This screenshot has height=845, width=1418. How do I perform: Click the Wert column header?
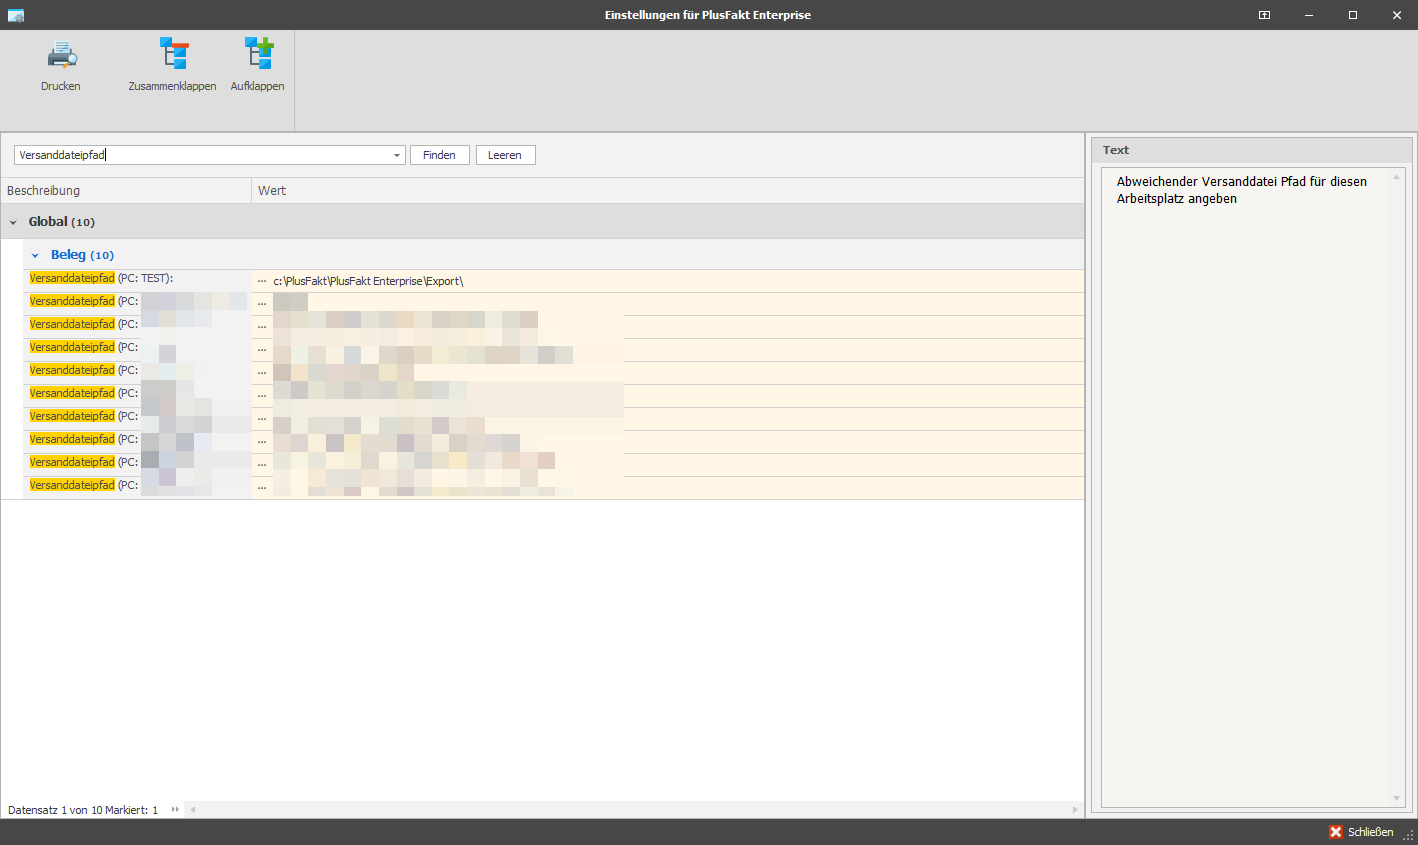pyautogui.click(x=668, y=190)
